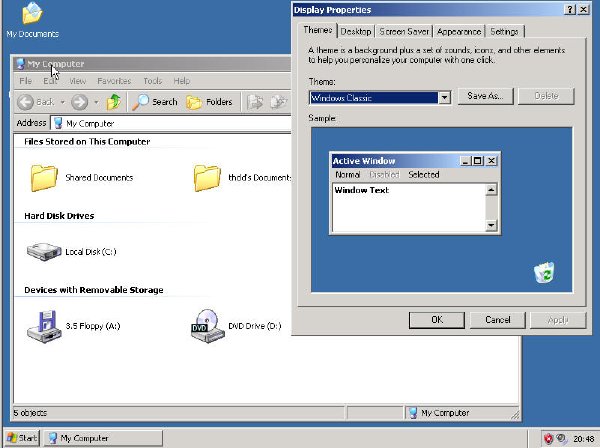Switch to the Screen Saver tab

click(x=404, y=31)
